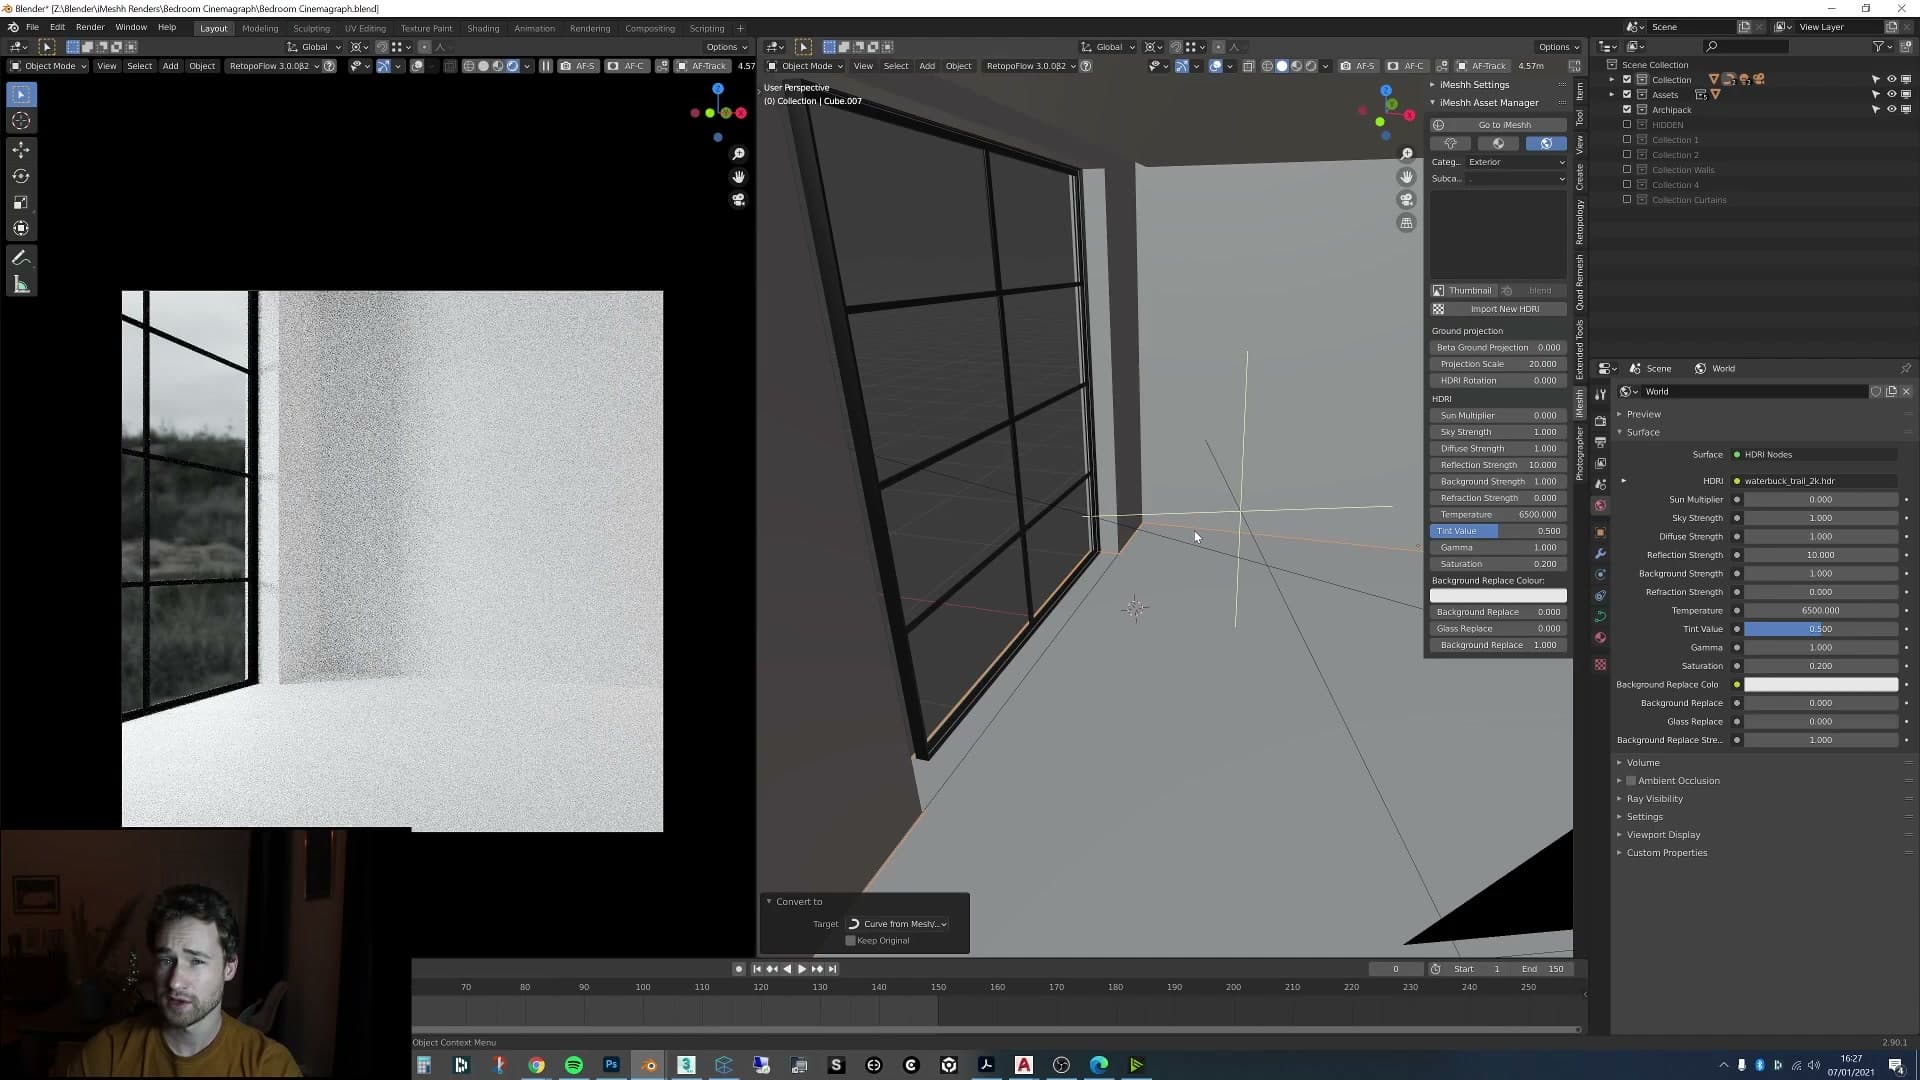Activate the Transform tool in left toolbar
Image resolution: width=1920 pixels, height=1080 pixels.
pyautogui.click(x=21, y=228)
